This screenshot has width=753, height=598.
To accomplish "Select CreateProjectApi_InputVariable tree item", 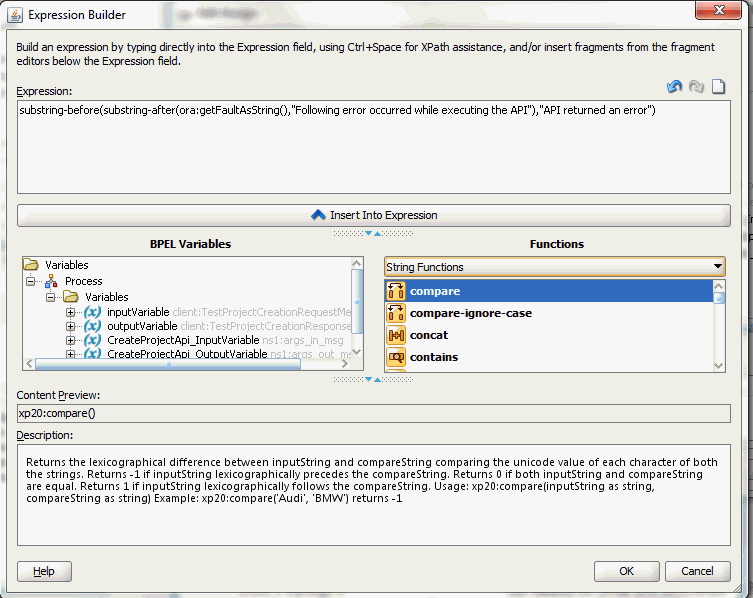I will [x=183, y=340].
